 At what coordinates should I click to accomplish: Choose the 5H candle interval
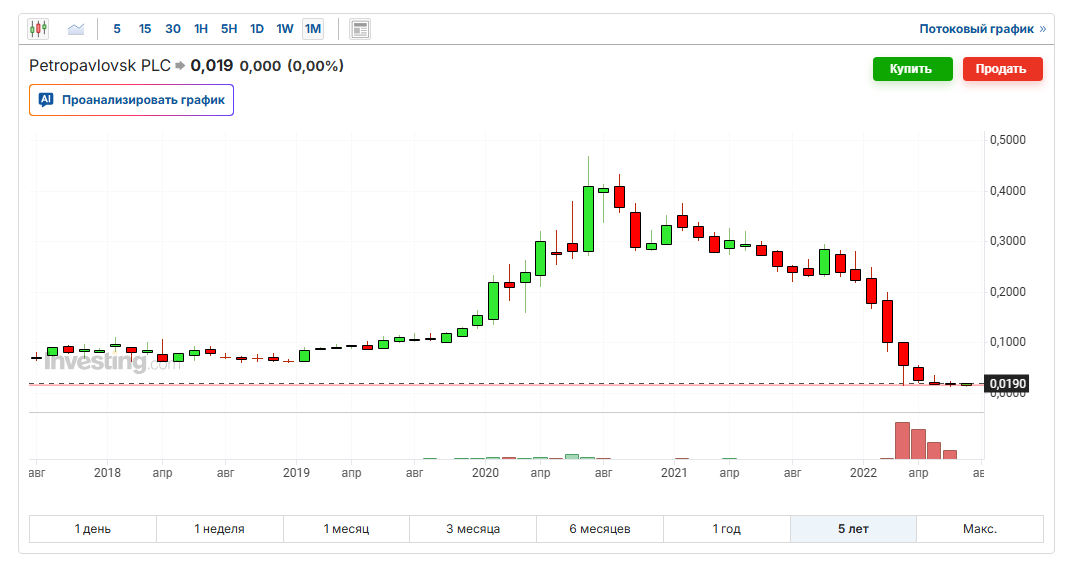(229, 29)
